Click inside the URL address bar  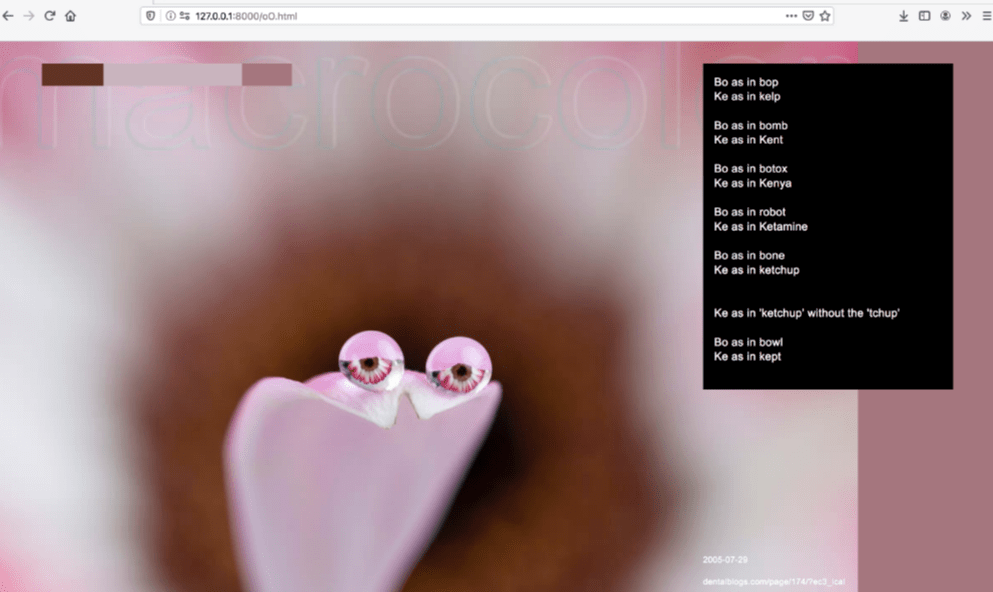coord(400,15)
